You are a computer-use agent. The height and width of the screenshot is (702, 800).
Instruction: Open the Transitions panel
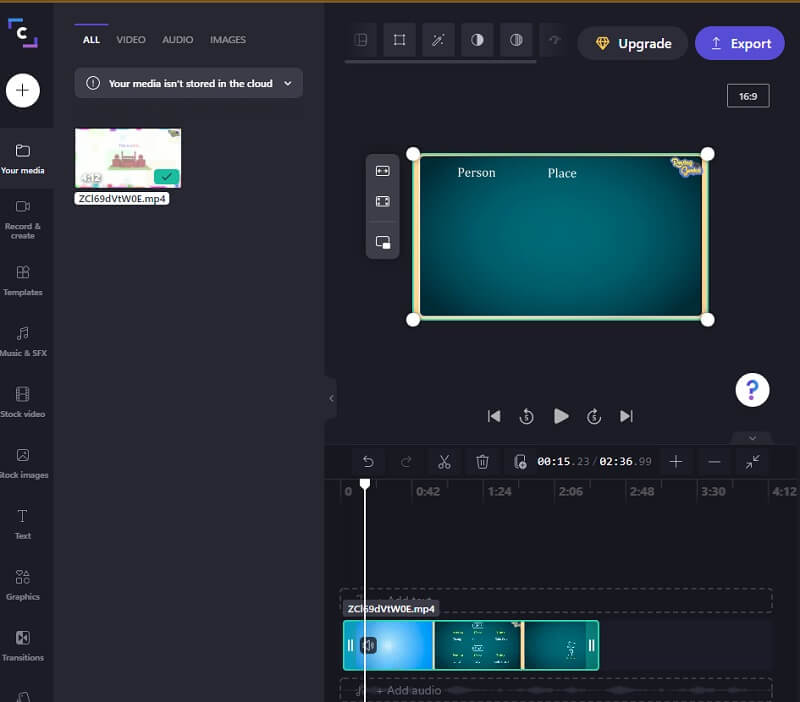(24, 645)
